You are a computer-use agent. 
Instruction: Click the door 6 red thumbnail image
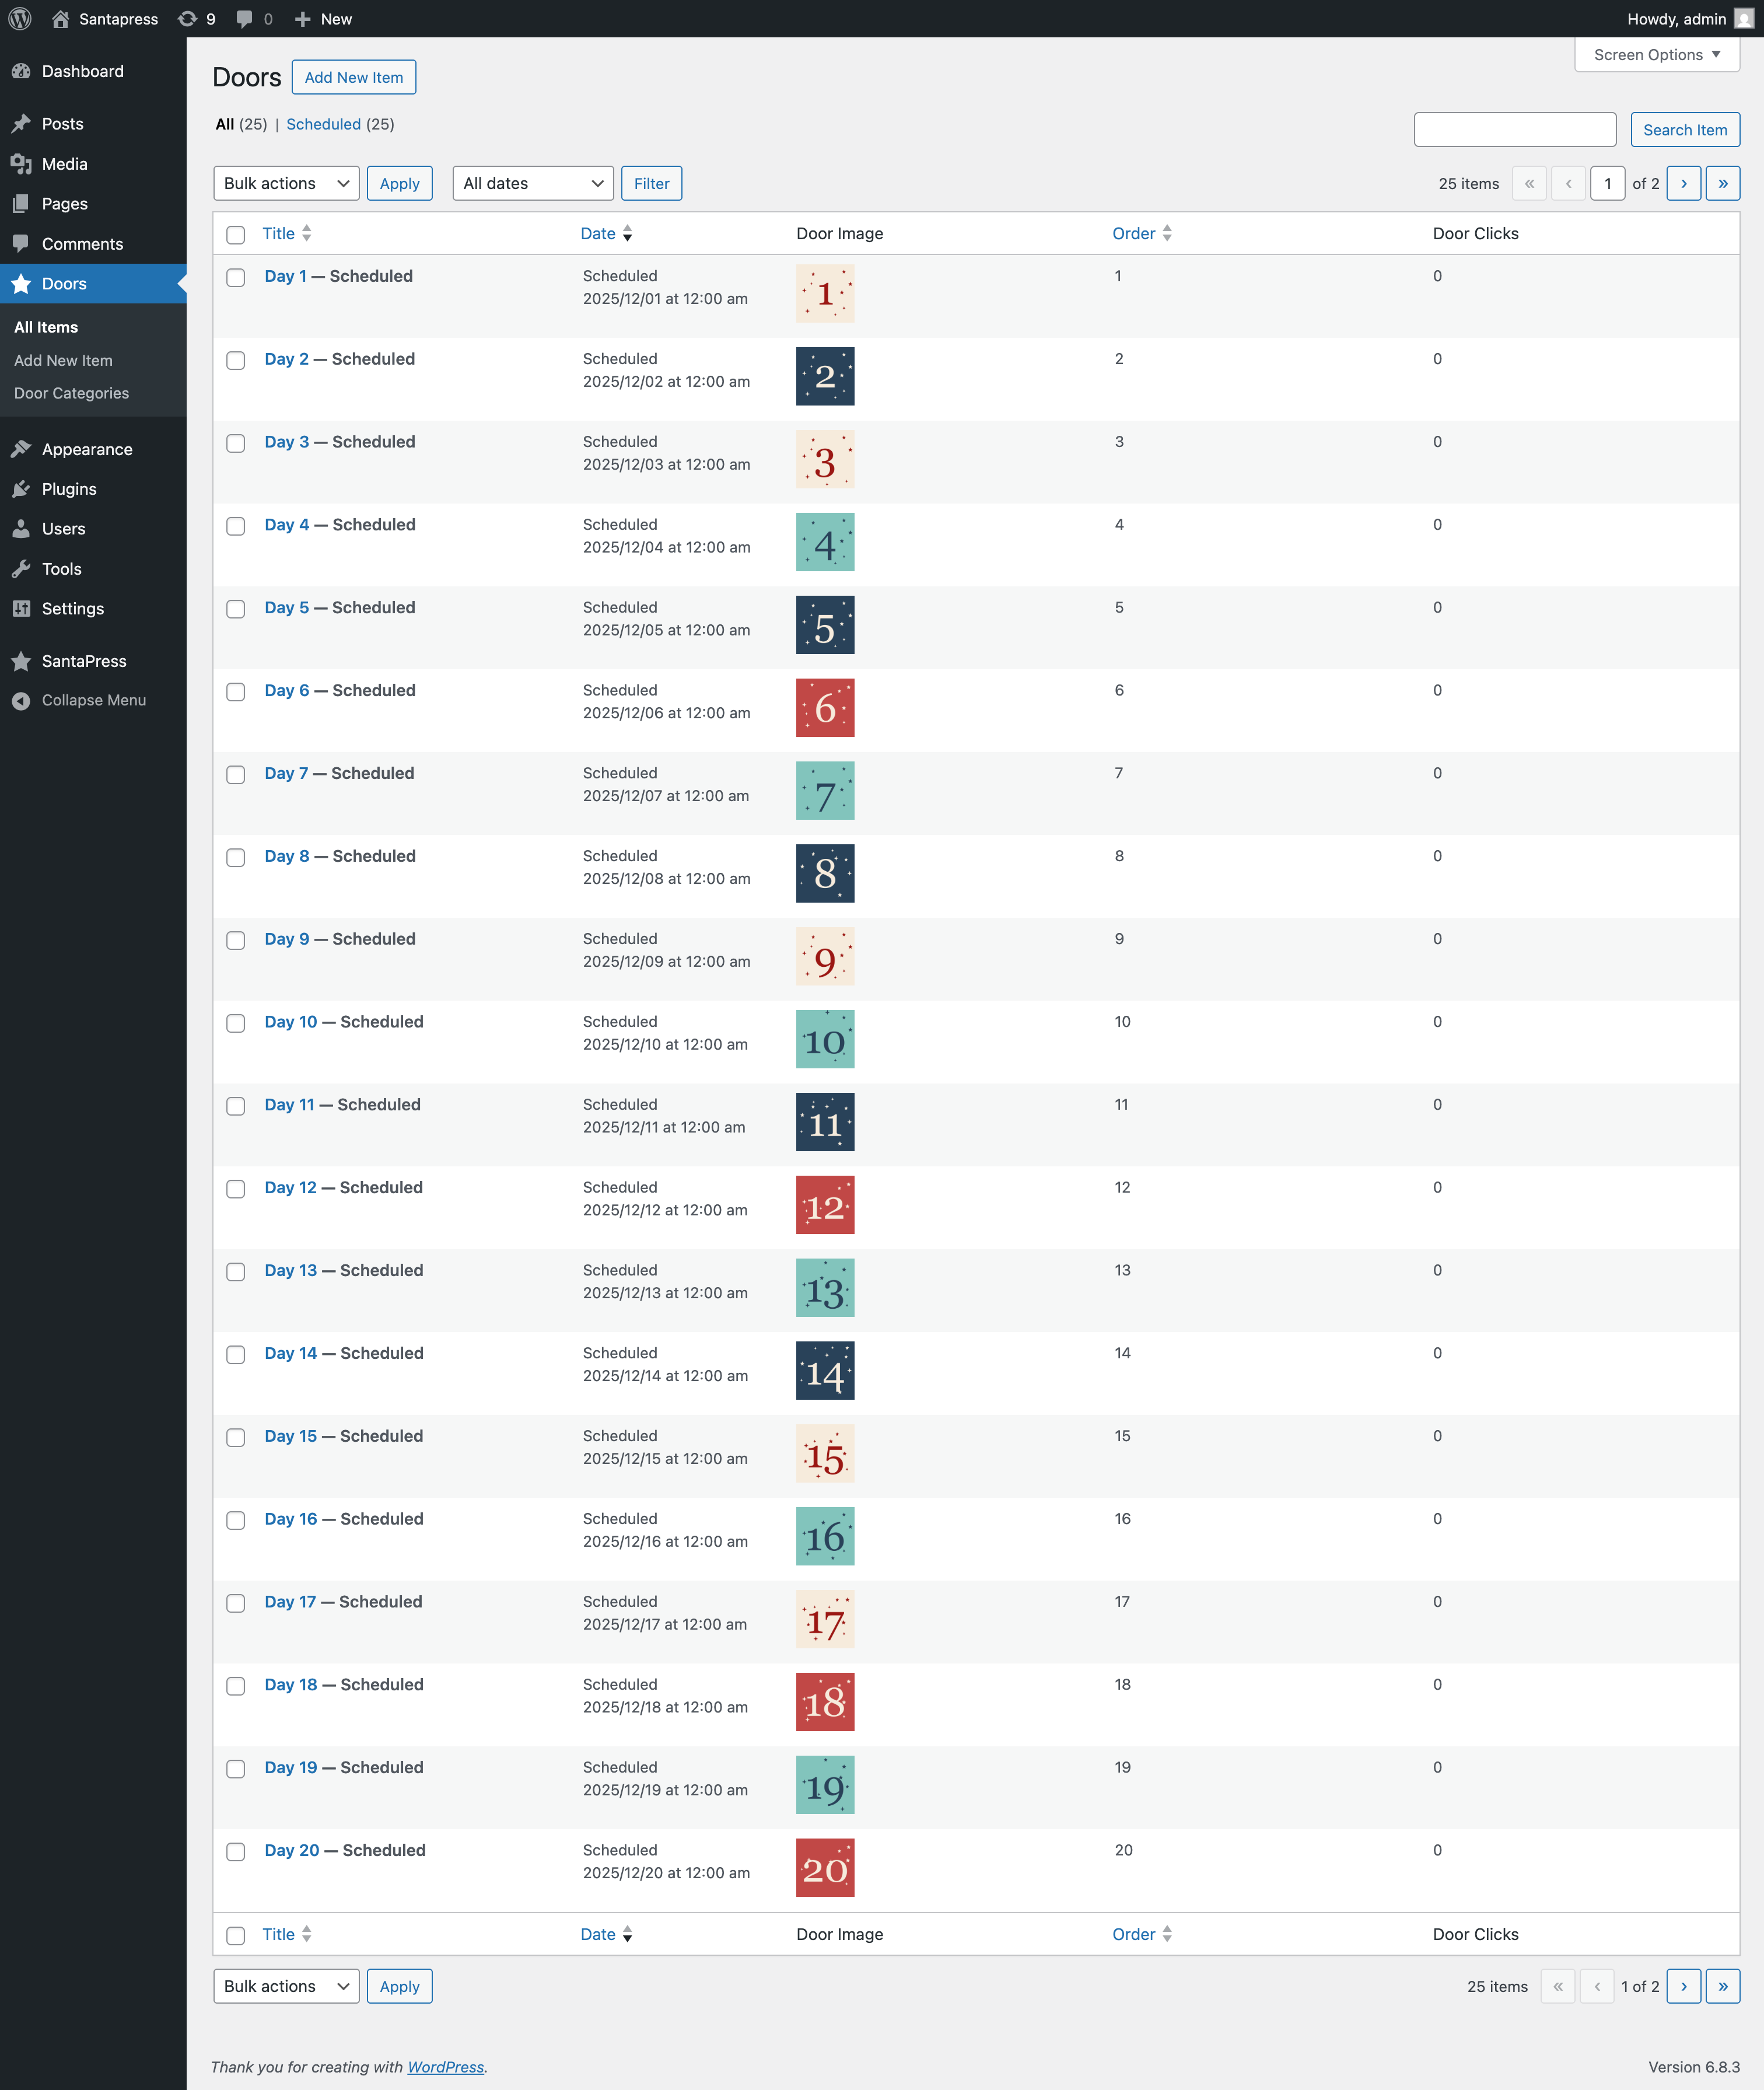point(825,708)
